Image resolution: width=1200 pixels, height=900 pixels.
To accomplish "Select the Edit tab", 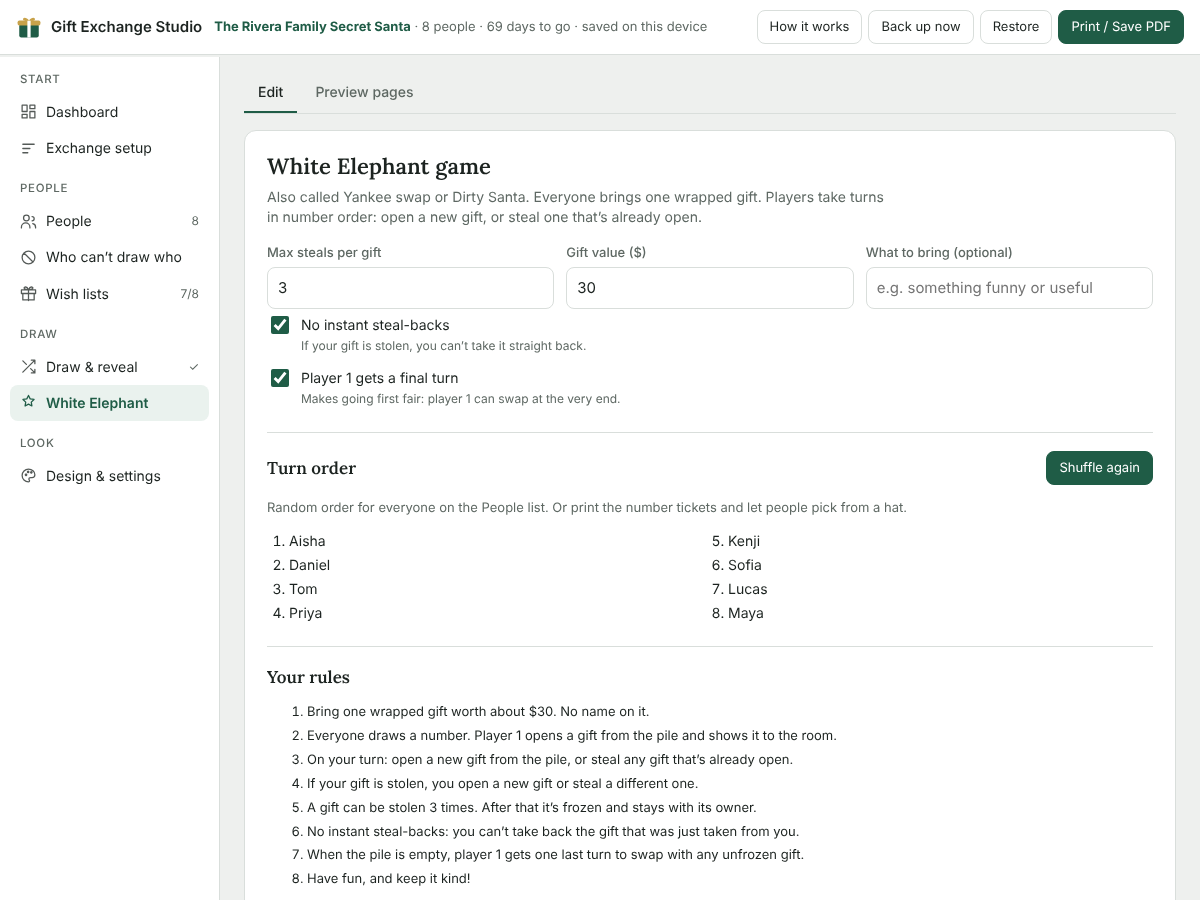I will tap(270, 92).
